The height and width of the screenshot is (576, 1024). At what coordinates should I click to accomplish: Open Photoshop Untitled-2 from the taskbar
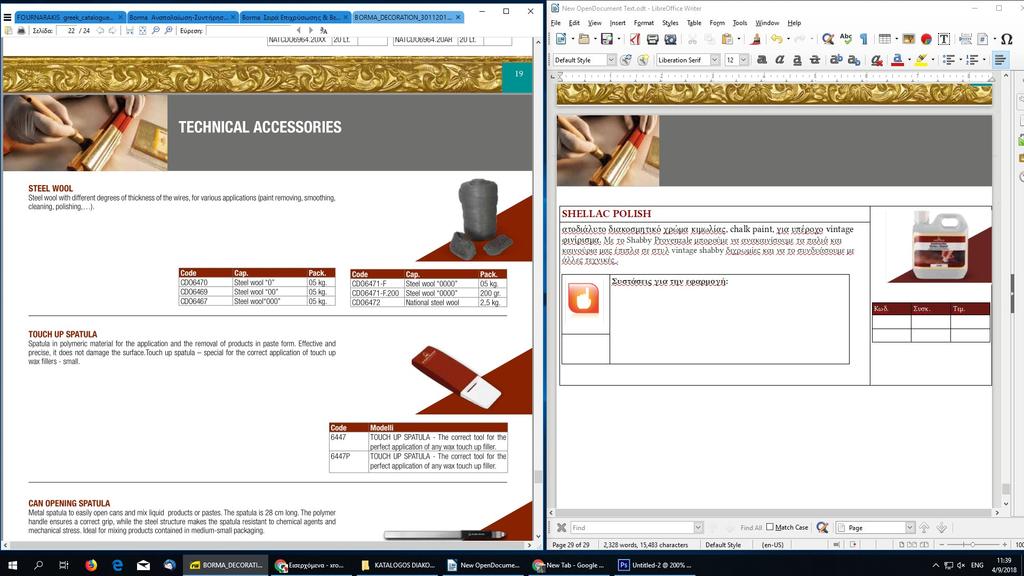pos(654,565)
